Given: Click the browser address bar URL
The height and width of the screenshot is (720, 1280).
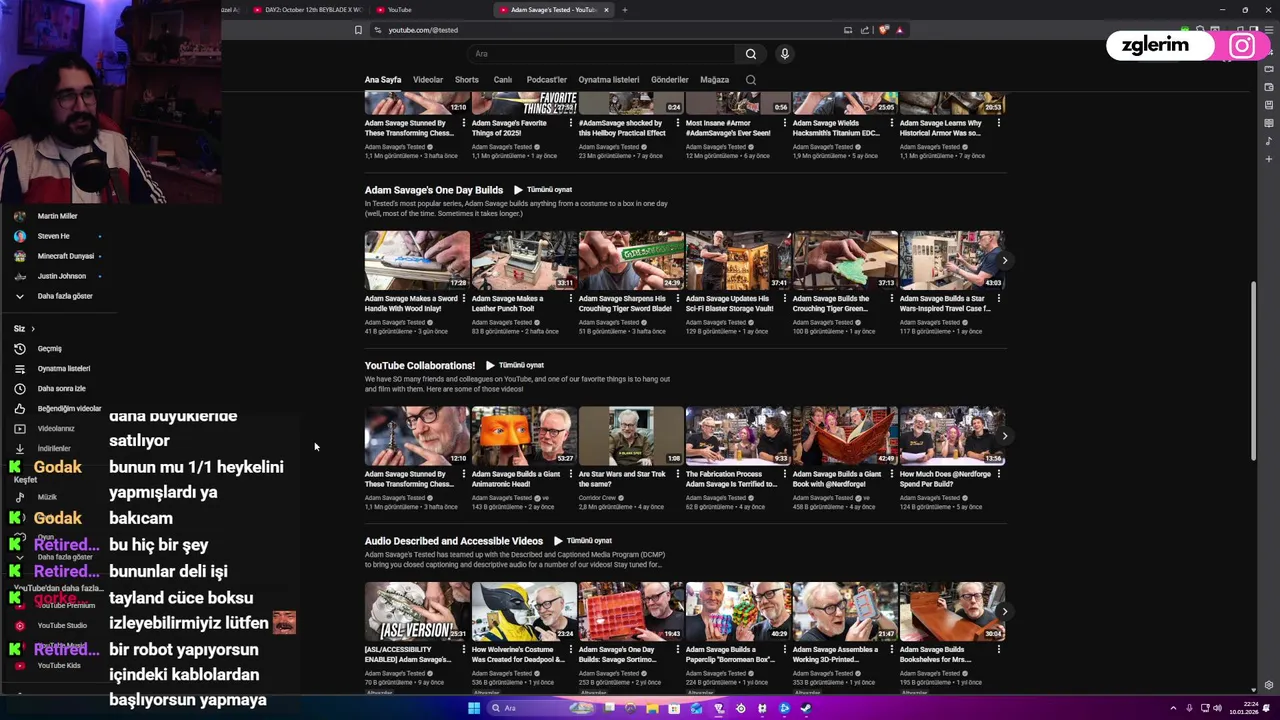Looking at the screenshot, I should pos(423,30).
